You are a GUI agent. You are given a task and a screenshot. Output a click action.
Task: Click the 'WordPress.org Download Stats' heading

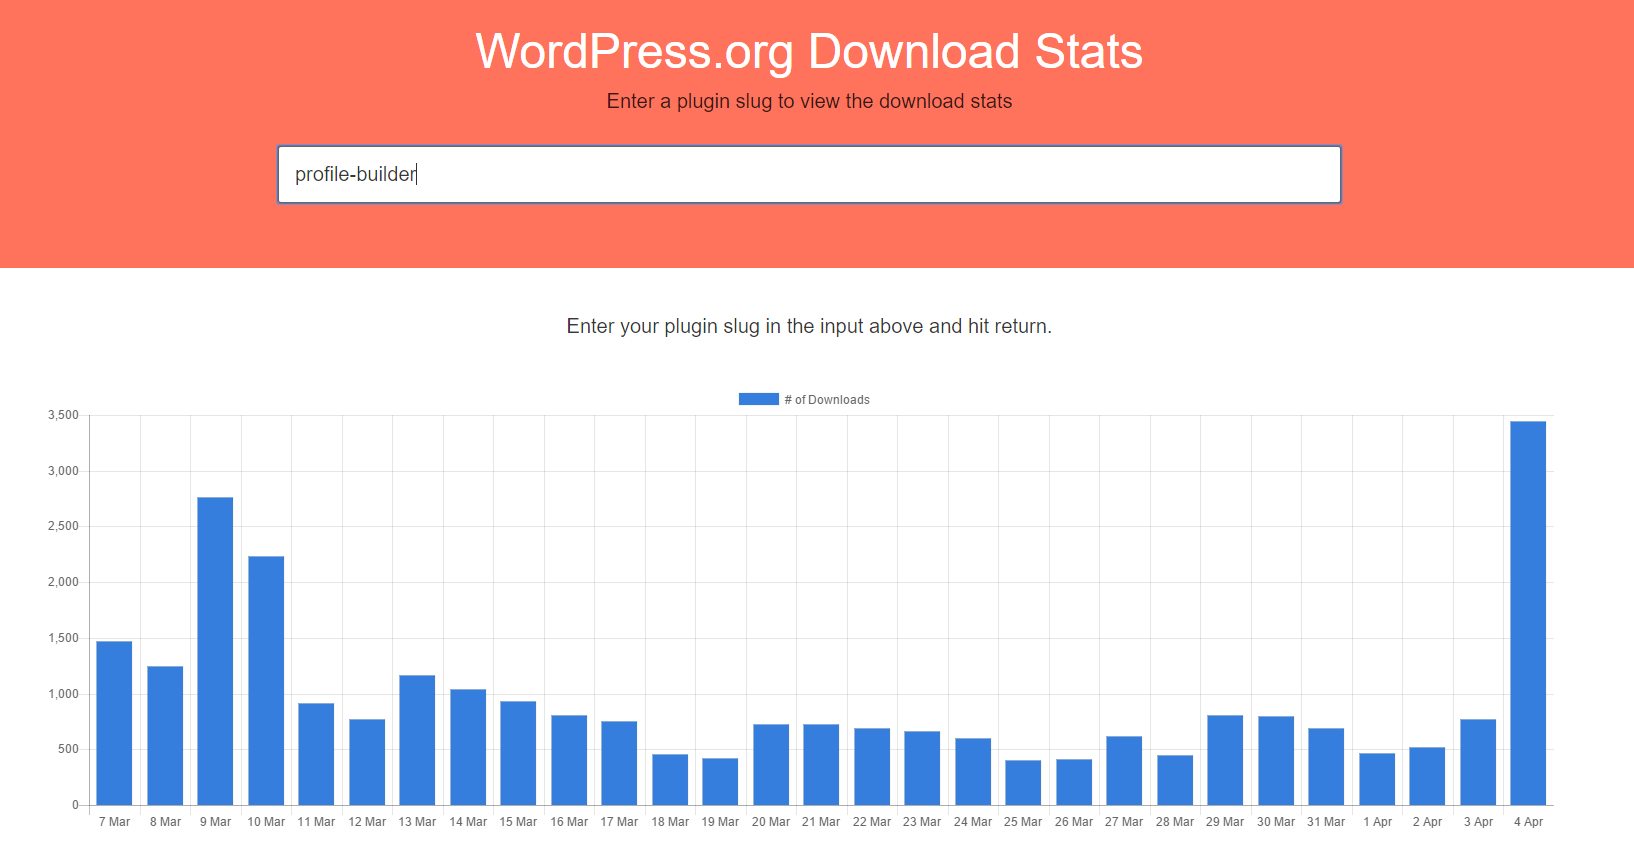coord(809,51)
